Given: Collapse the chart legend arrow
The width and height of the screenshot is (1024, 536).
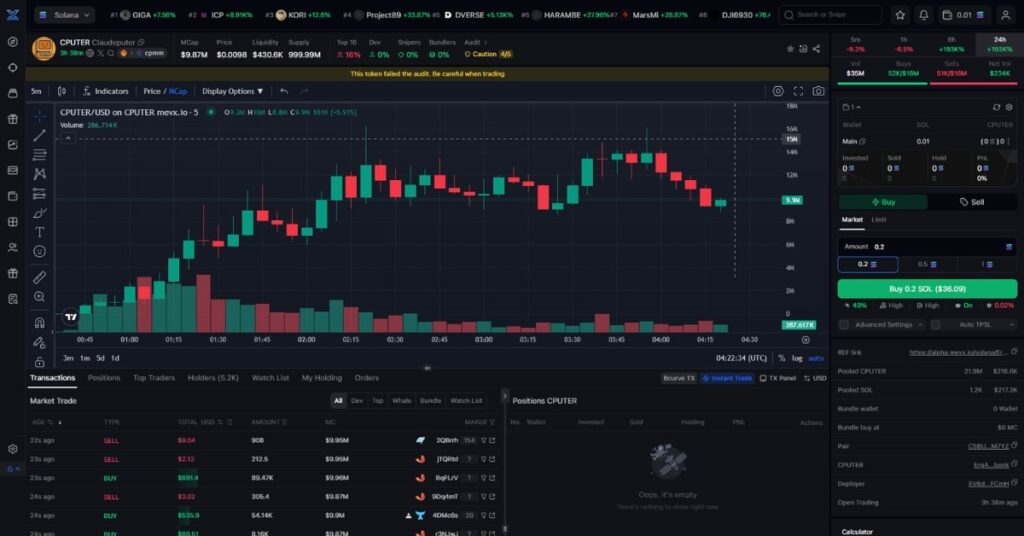Looking at the screenshot, I should pos(68,138).
